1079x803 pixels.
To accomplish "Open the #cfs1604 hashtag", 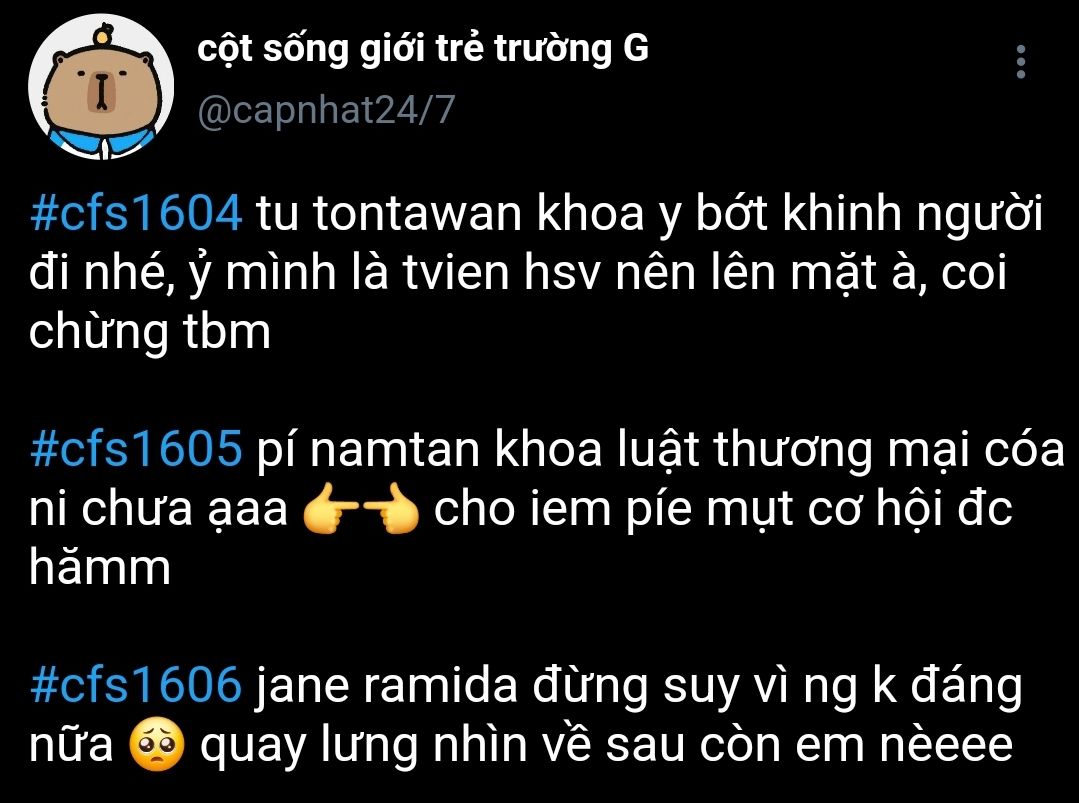I will [136, 213].
